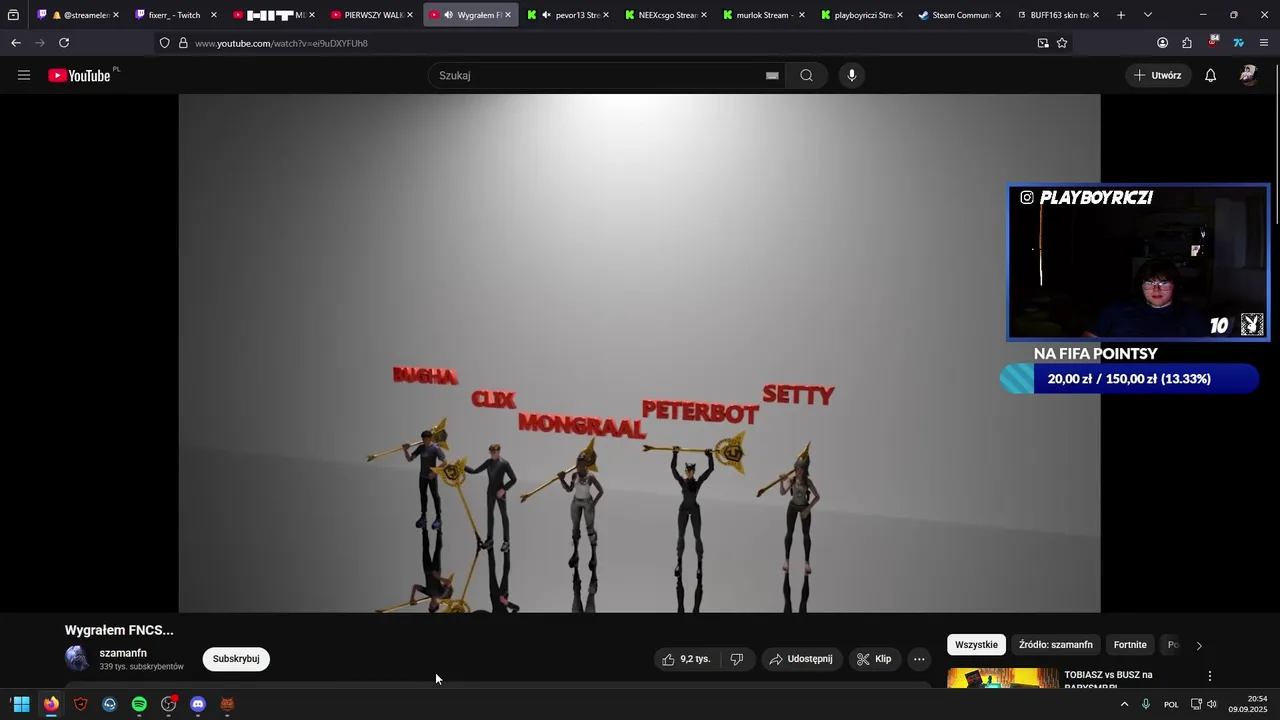The height and width of the screenshot is (720, 1280).
Task: Reload the page in browser toolbar
Action: coord(64,43)
